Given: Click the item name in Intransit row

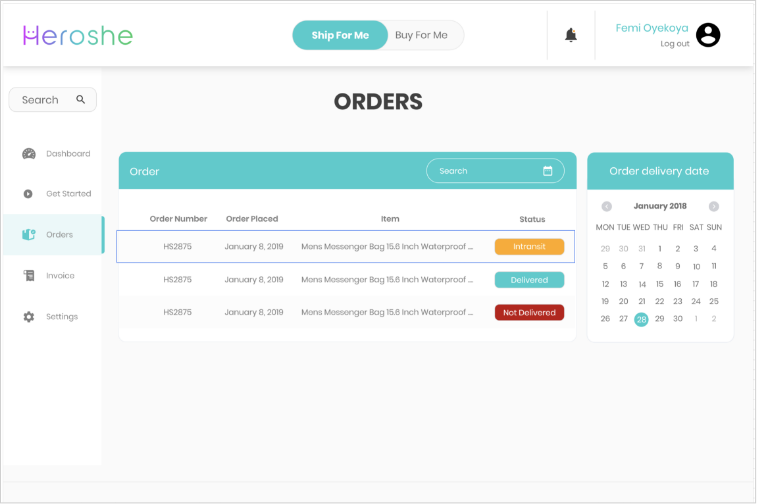Looking at the screenshot, I should click(387, 247).
